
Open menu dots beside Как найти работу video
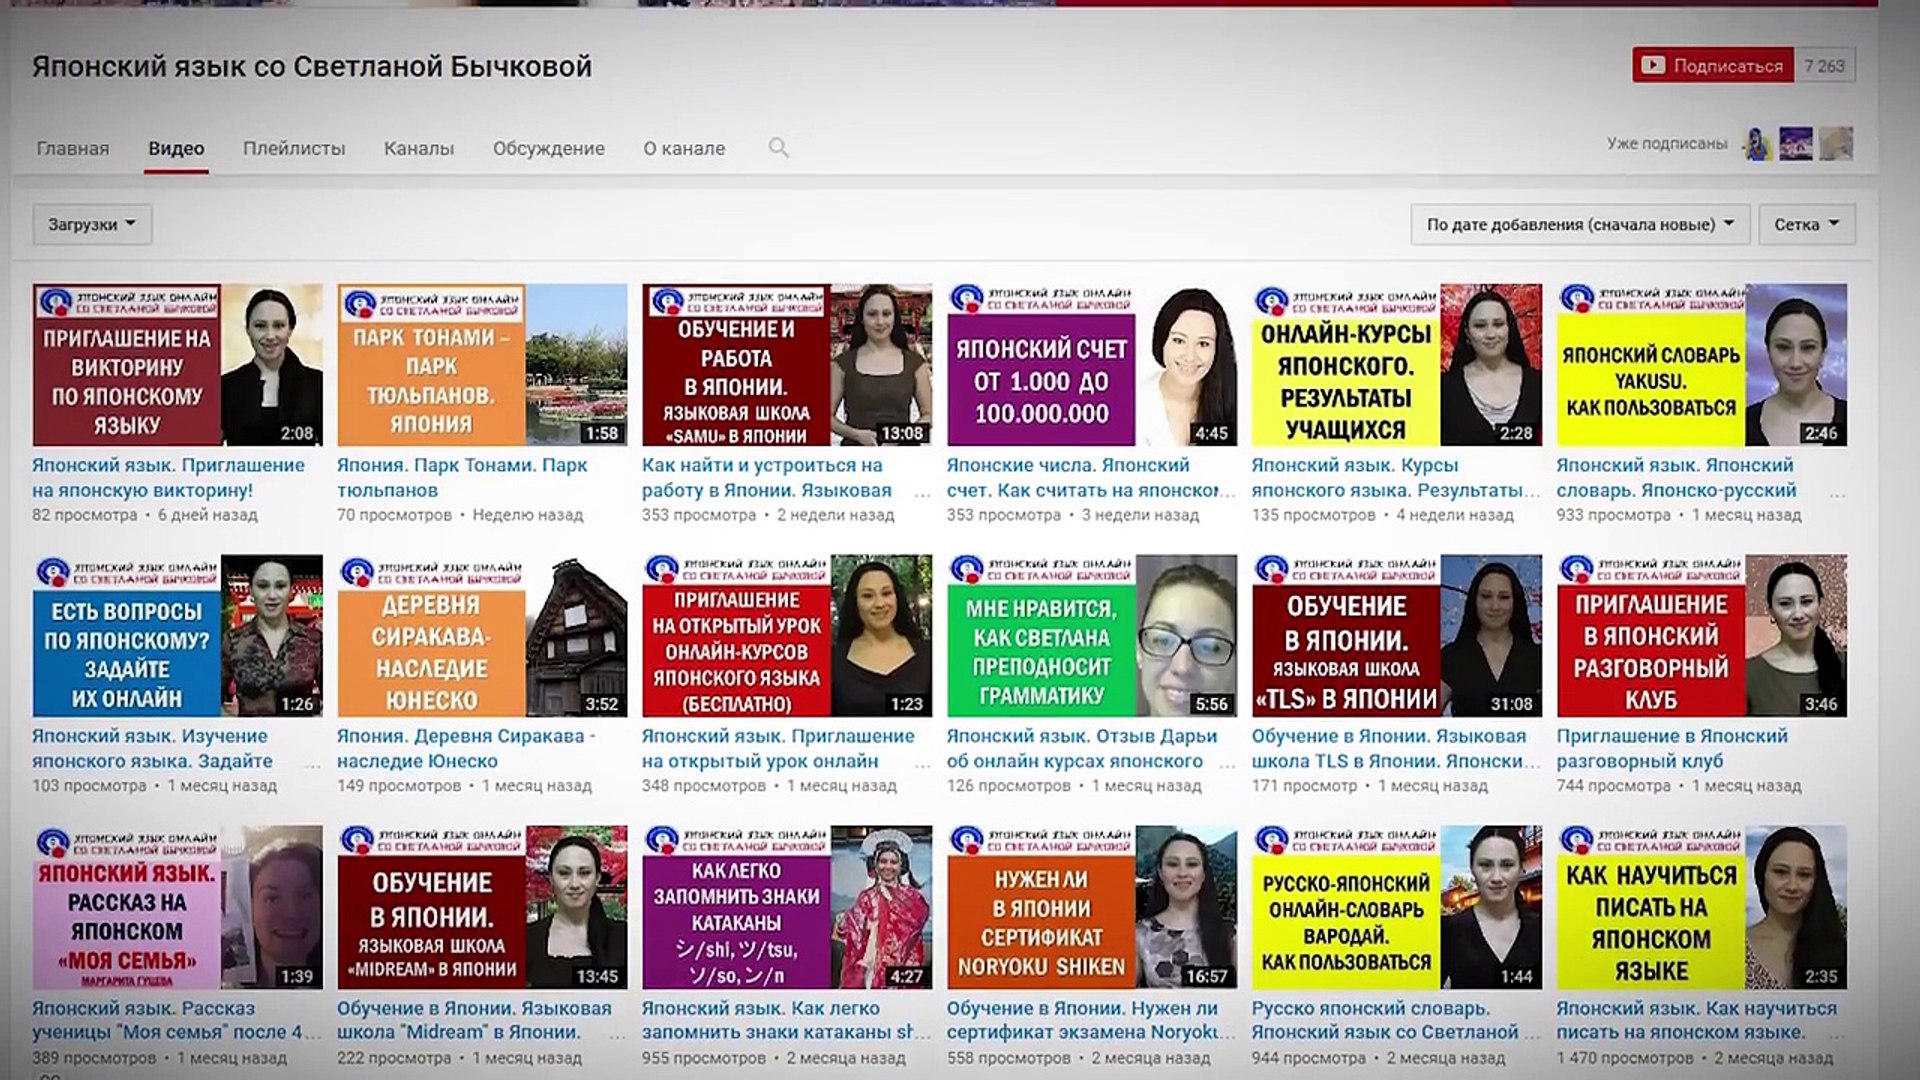click(922, 493)
